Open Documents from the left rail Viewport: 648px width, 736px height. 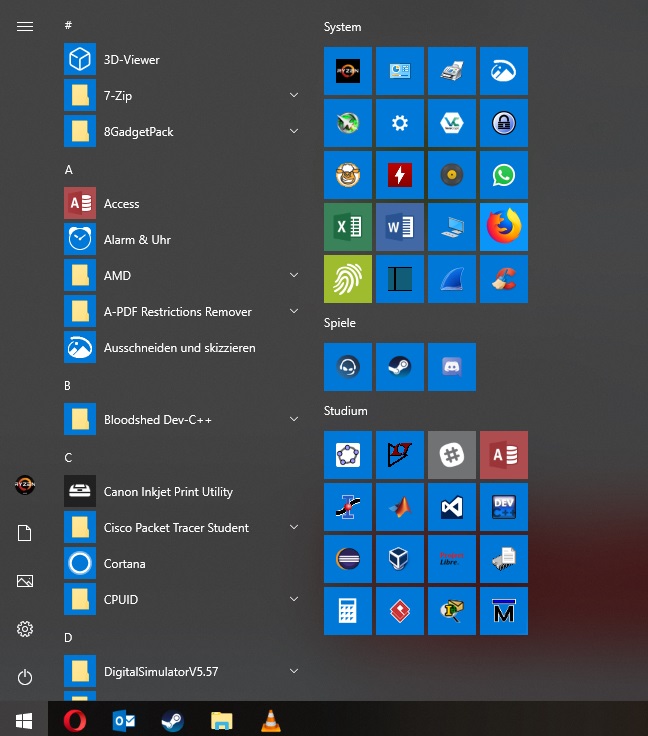[x=25, y=533]
